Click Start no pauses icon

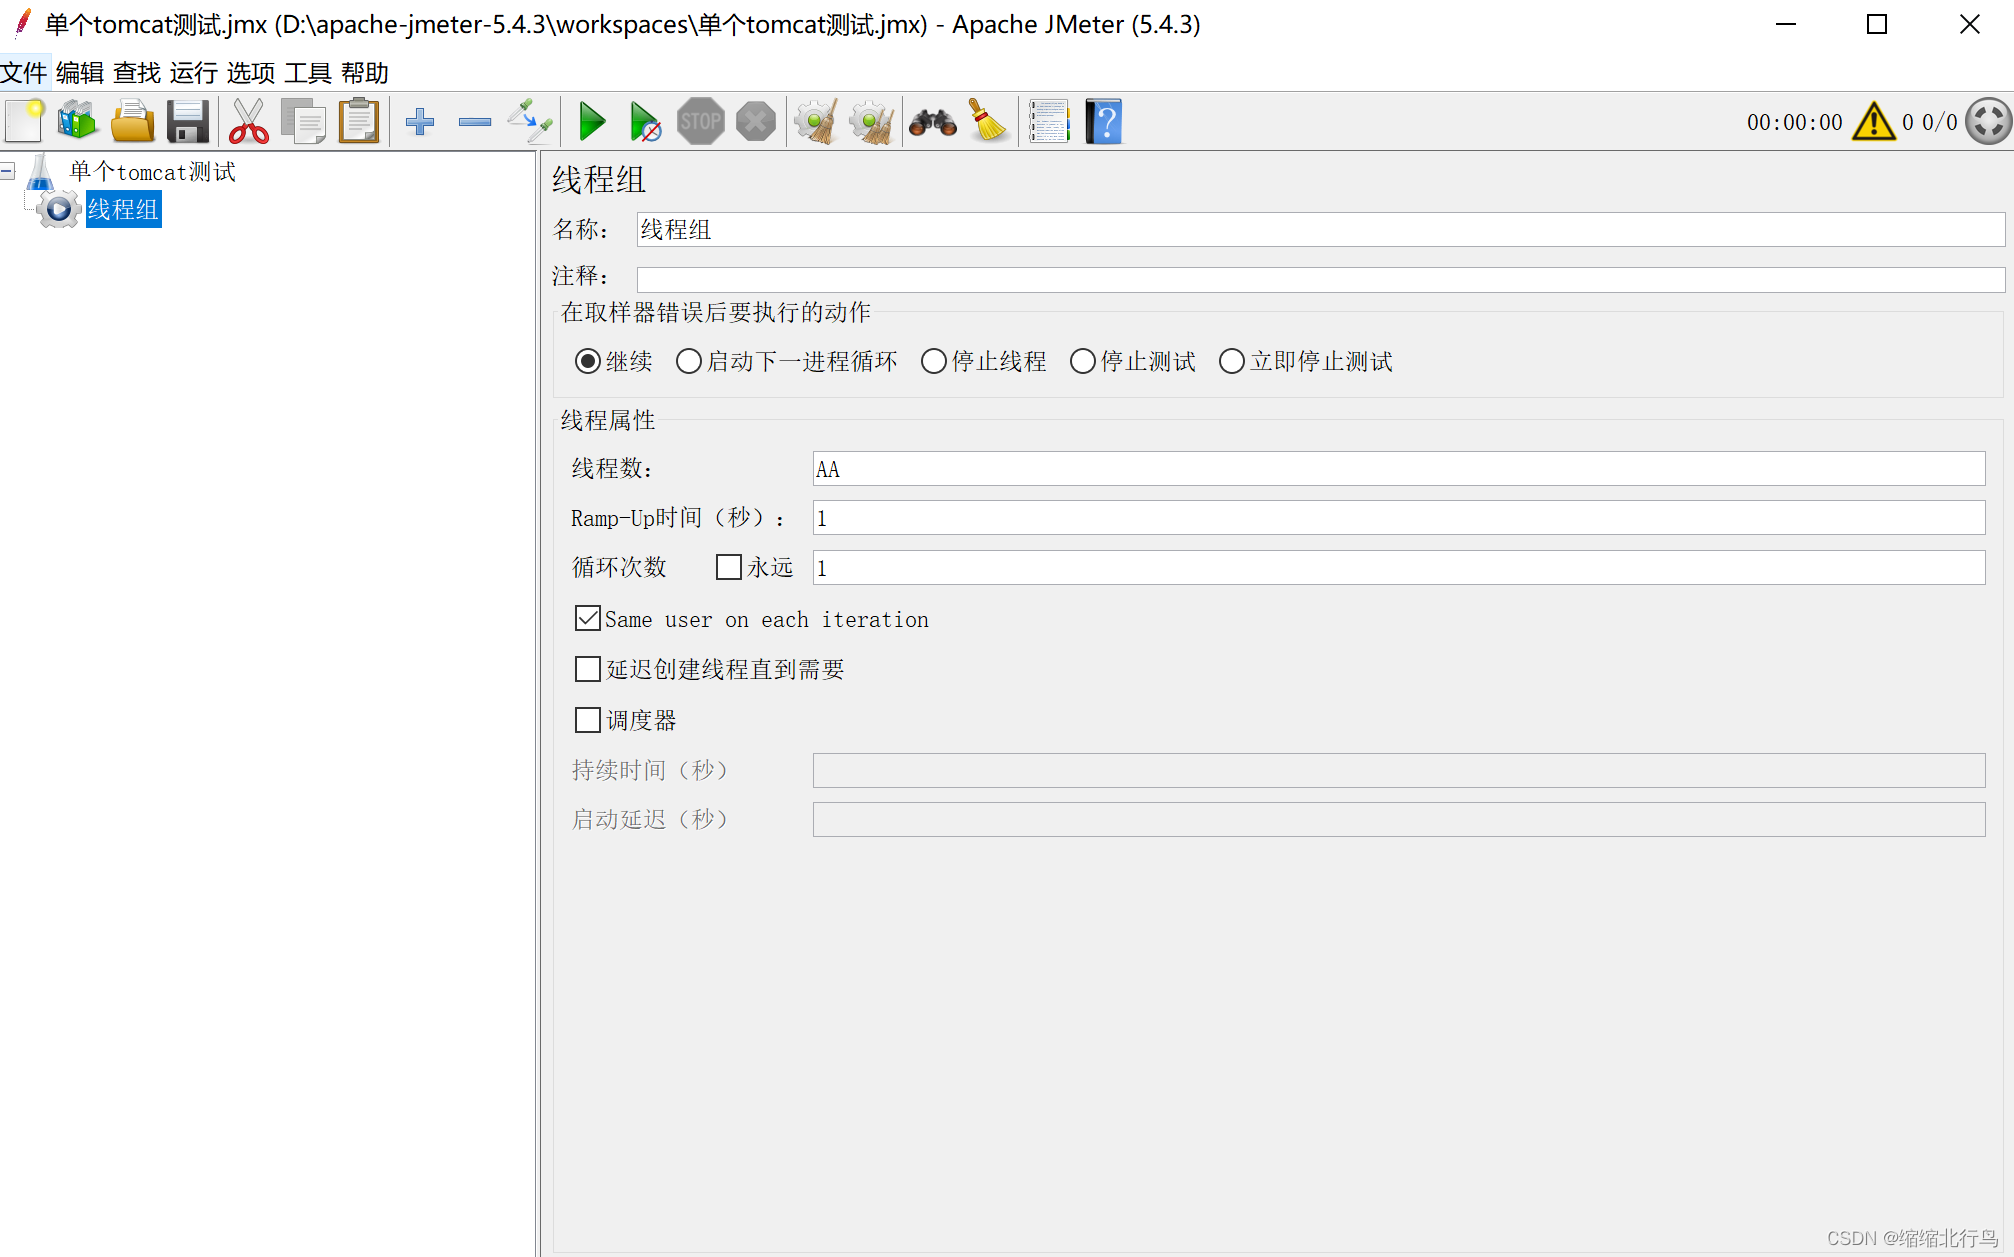tap(646, 122)
